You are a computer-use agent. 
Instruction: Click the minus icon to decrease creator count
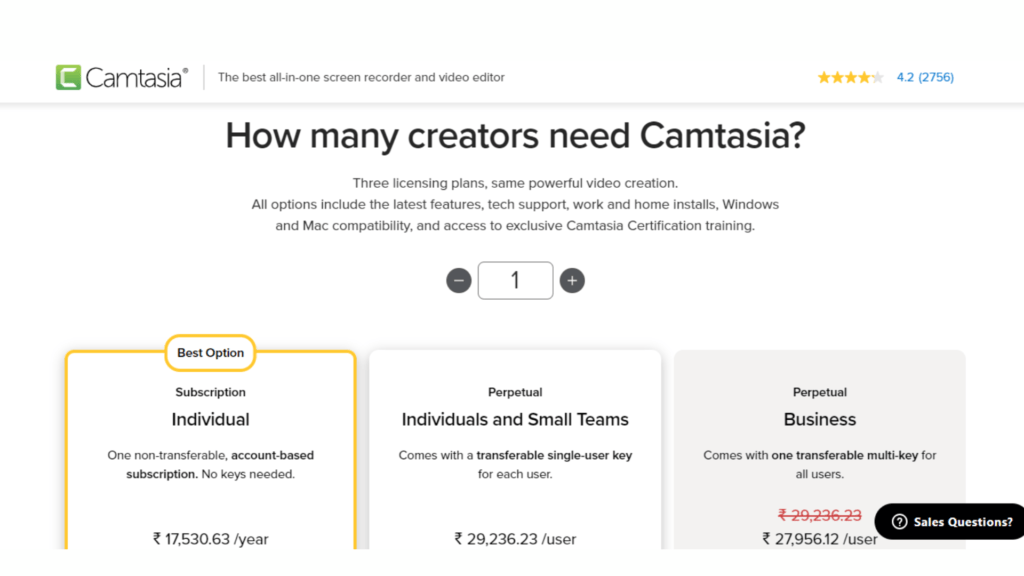459,280
